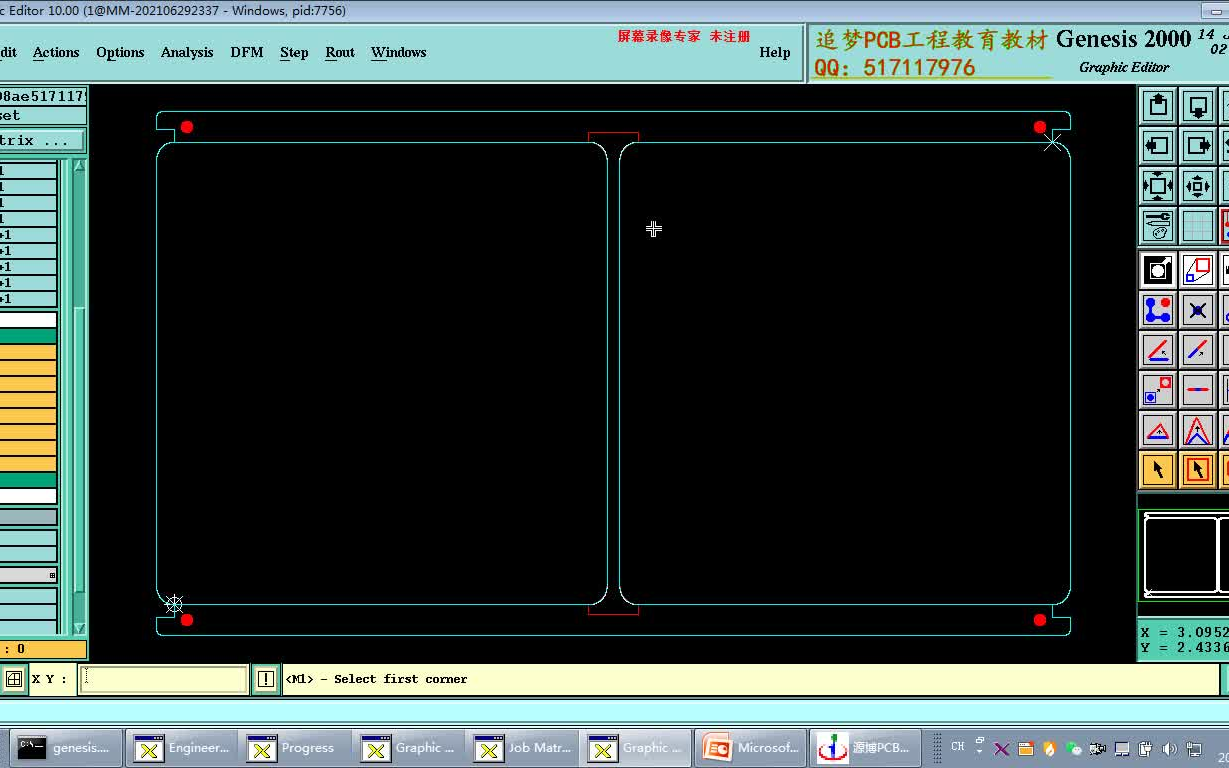Click the pan left arrow icon
Screen dimensions: 1229x768
coord(1157,146)
